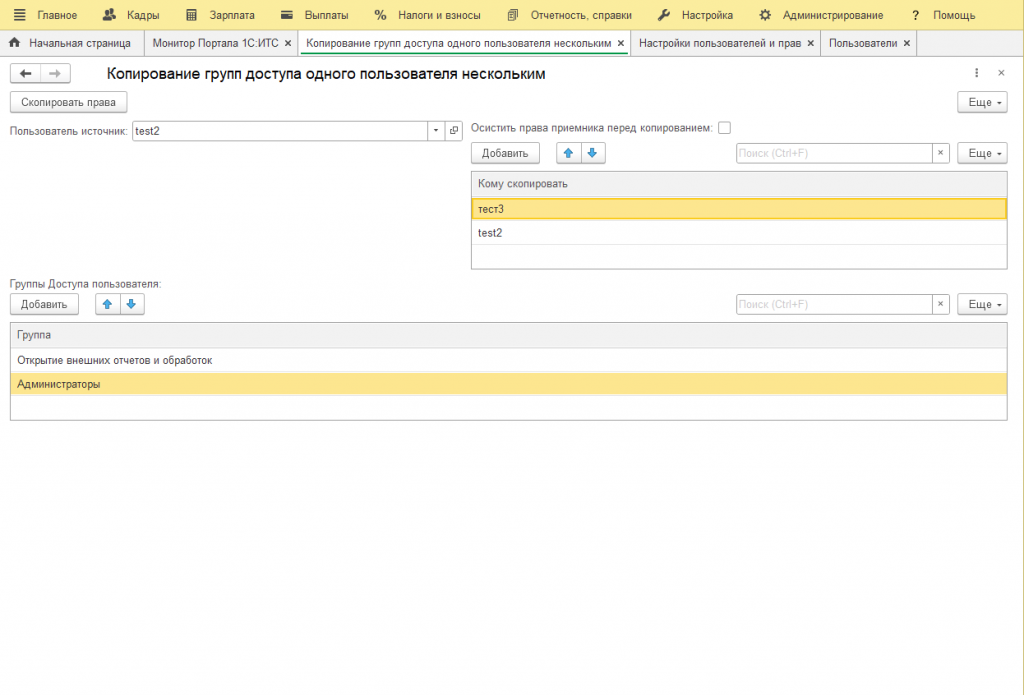Click the Настройка wrench icon
Image resolution: width=1024 pixels, height=695 pixels.
tap(664, 14)
